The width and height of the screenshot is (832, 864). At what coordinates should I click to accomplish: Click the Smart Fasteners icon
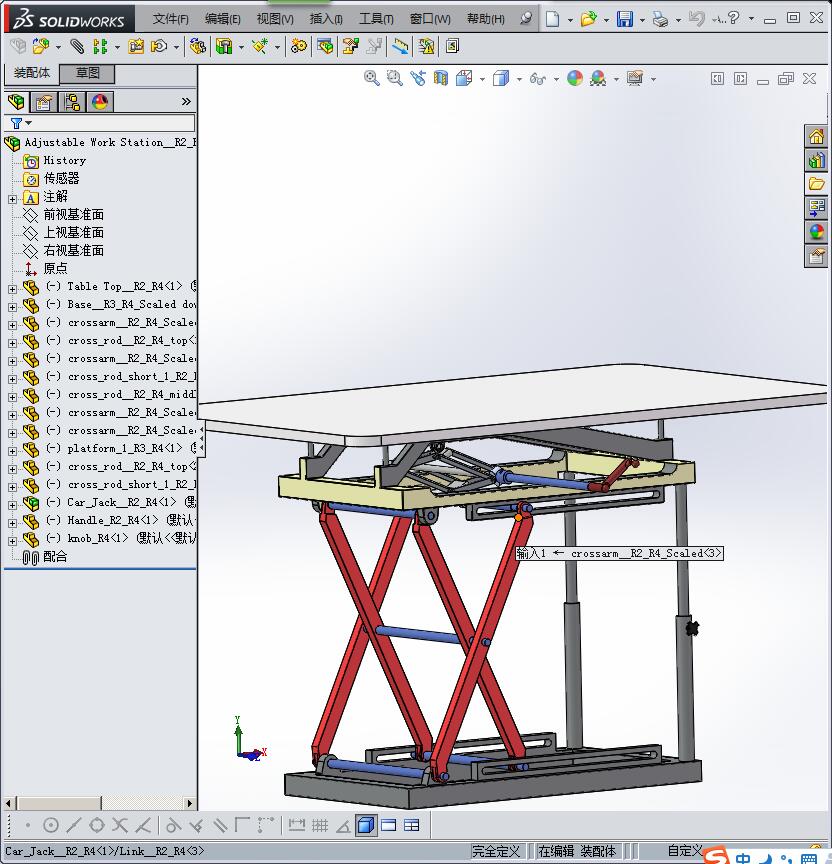(x=136, y=46)
